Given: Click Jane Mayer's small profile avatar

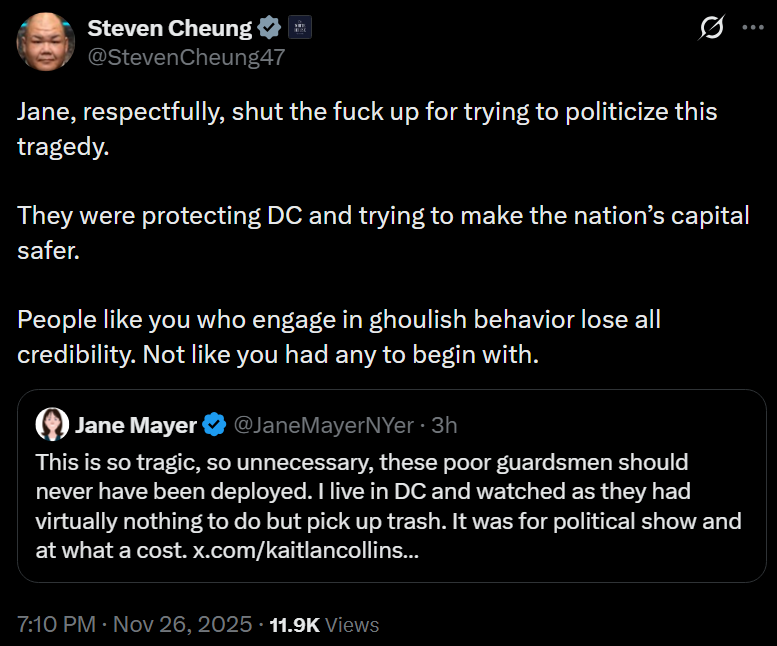Looking at the screenshot, I should tap(52, 425).
